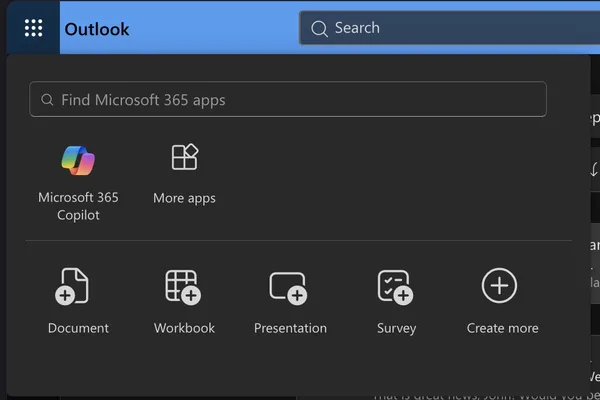Click the search icon in Find apps field
Viewport: 600px width, 400px height.
tap(47, 100)
